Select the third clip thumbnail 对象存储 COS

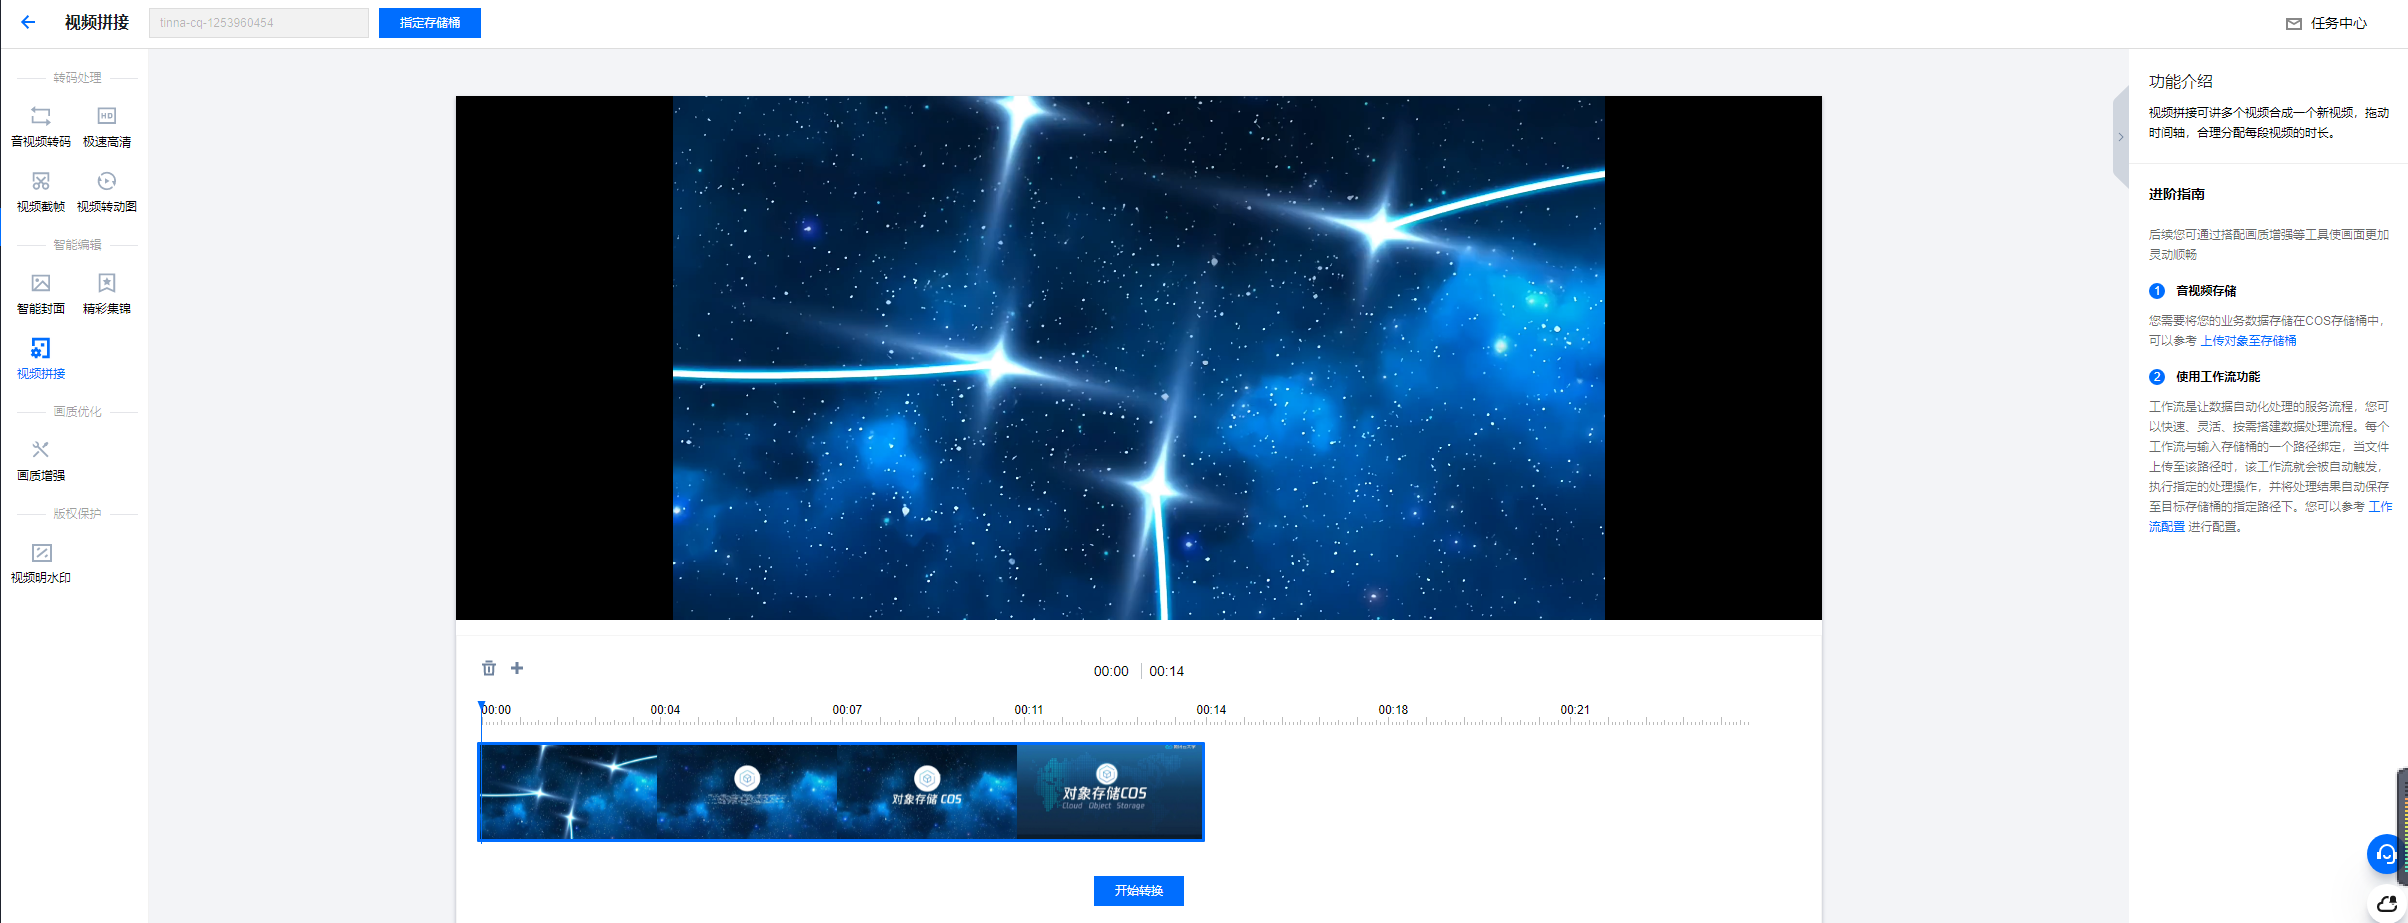(x=927, y=792)
